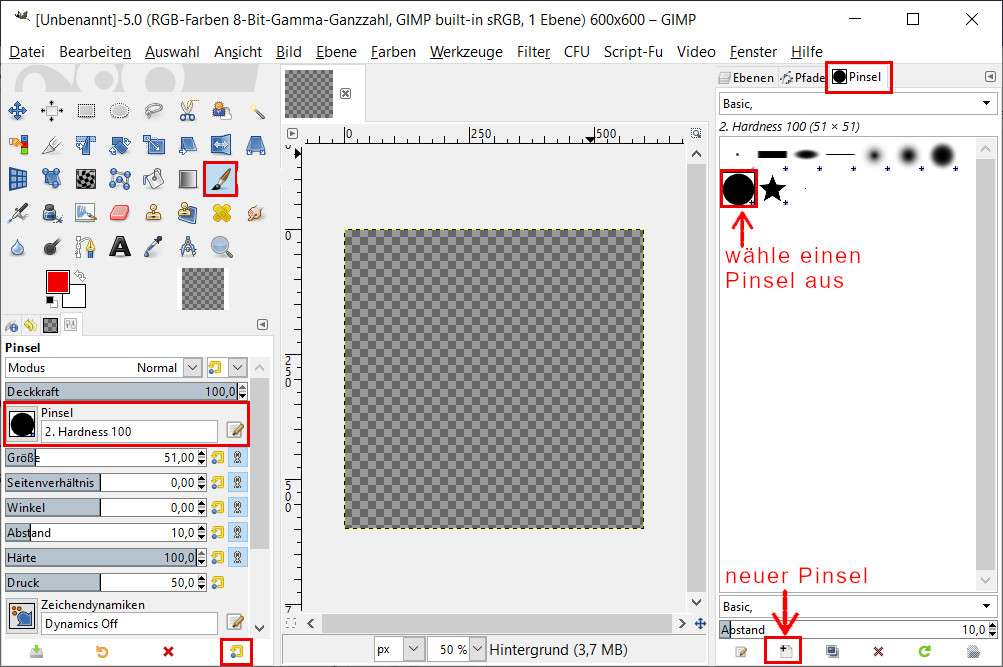Select the Select by Color tool
The width and height of the screenshot is (1003, 667).
pos(18,145)
